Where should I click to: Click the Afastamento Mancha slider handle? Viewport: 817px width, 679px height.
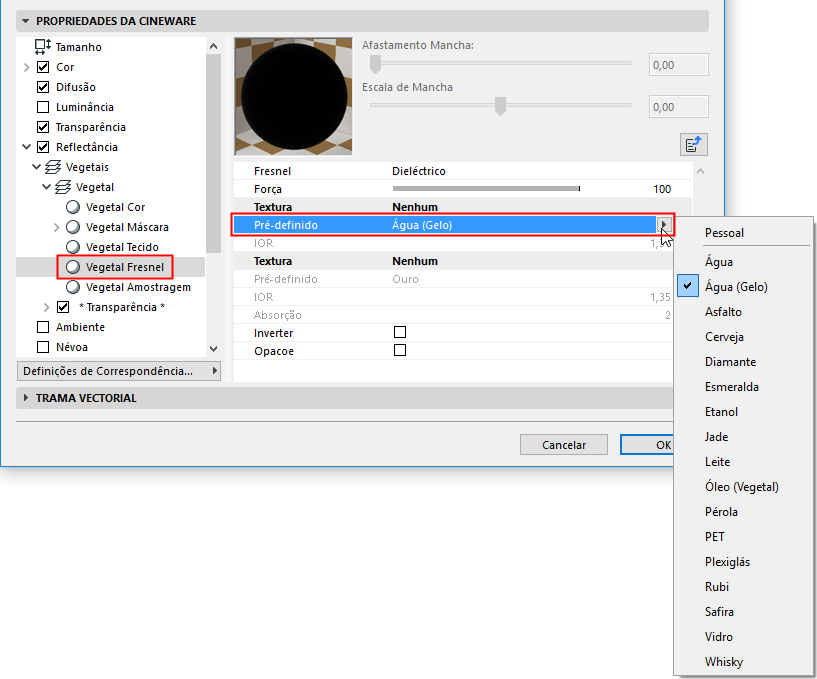pyautogui.click(x=375, y=64)
